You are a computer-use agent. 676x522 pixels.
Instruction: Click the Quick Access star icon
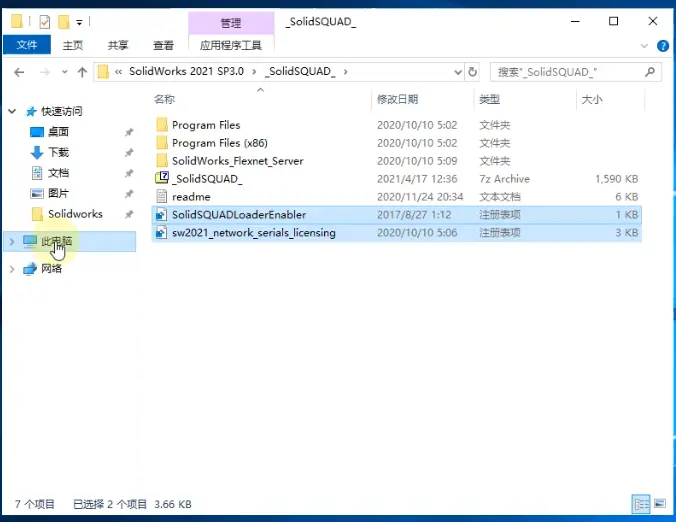click(31, 112)
